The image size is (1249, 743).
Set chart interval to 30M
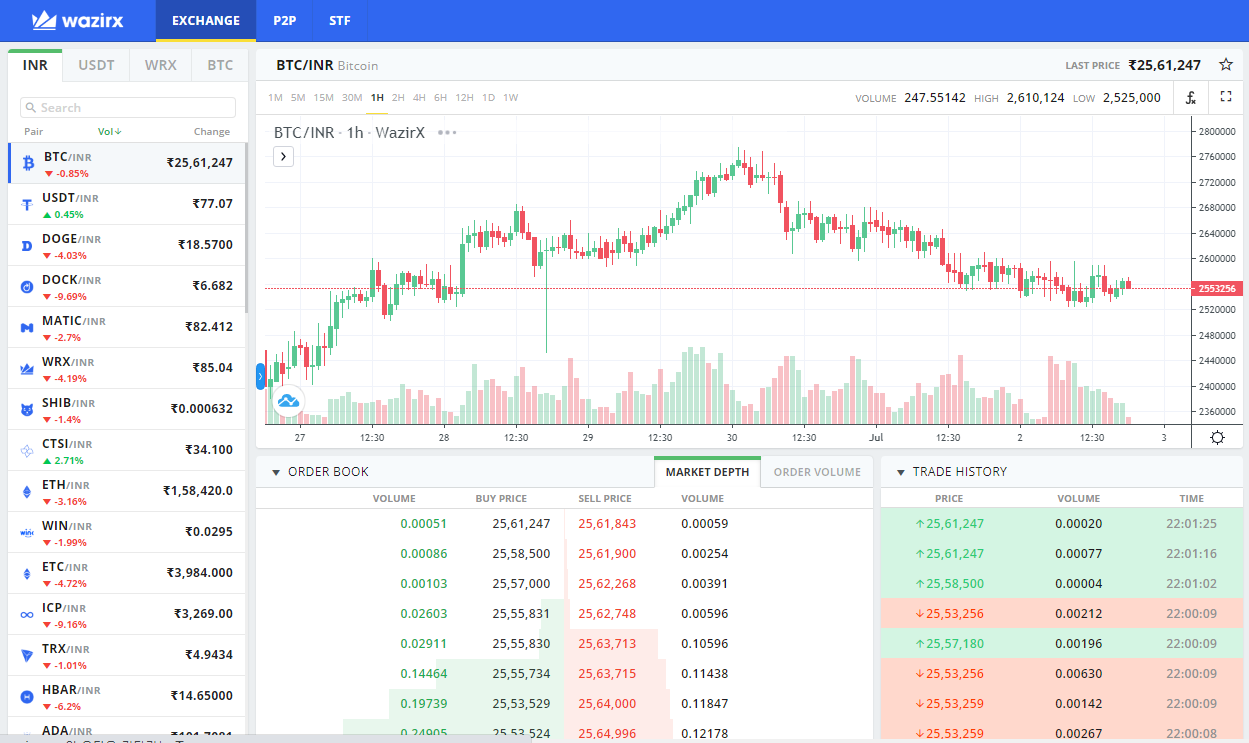point(352,98)
